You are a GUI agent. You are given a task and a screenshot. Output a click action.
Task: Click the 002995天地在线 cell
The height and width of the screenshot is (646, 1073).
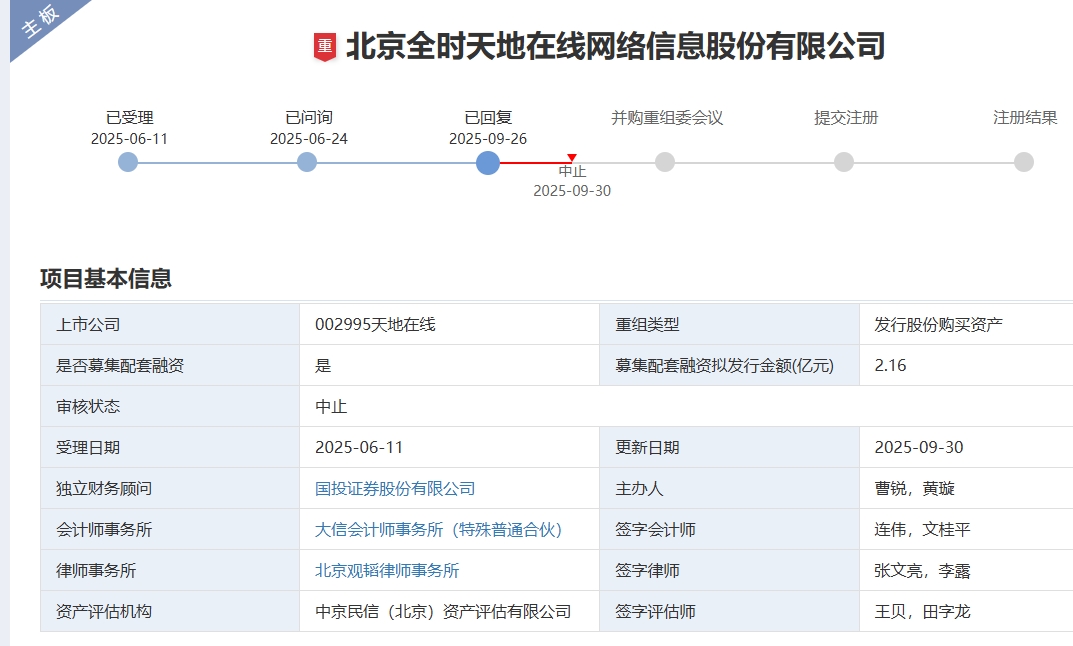(449, 324)
